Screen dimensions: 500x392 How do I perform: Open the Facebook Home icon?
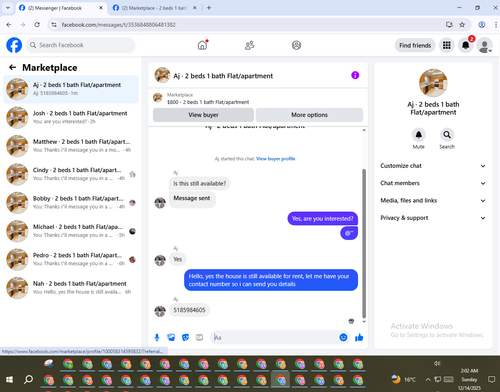pos(202,45)
